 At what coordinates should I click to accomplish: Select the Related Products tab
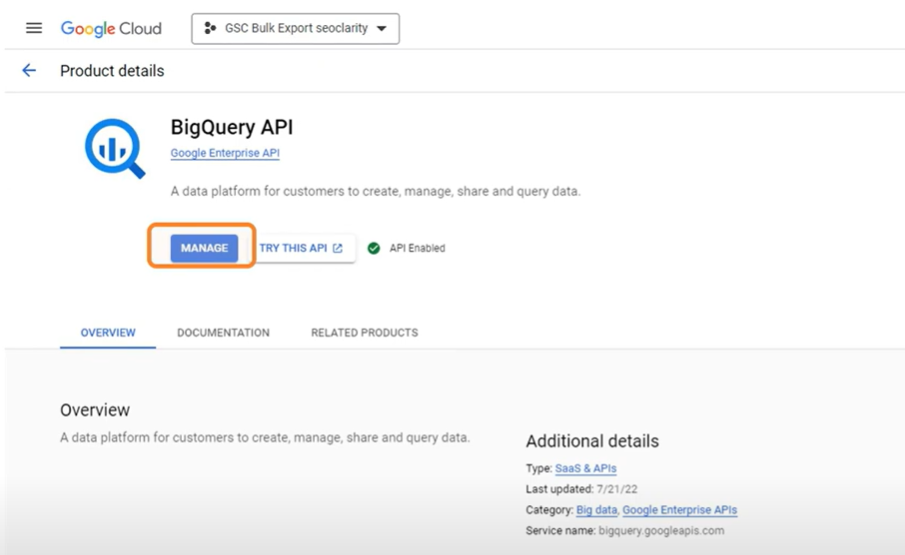pyautogui.click(x=364, y=333)
